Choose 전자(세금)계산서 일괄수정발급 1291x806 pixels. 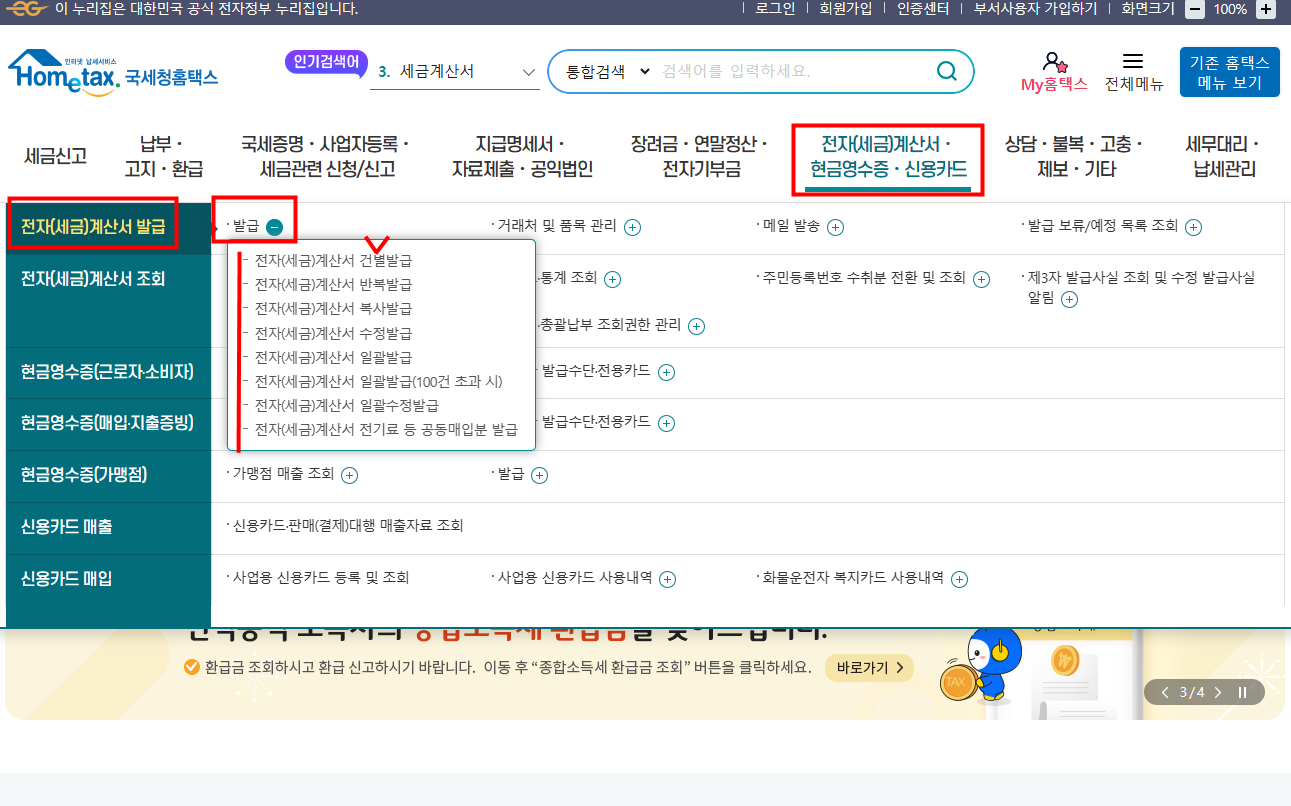[346, 405]
